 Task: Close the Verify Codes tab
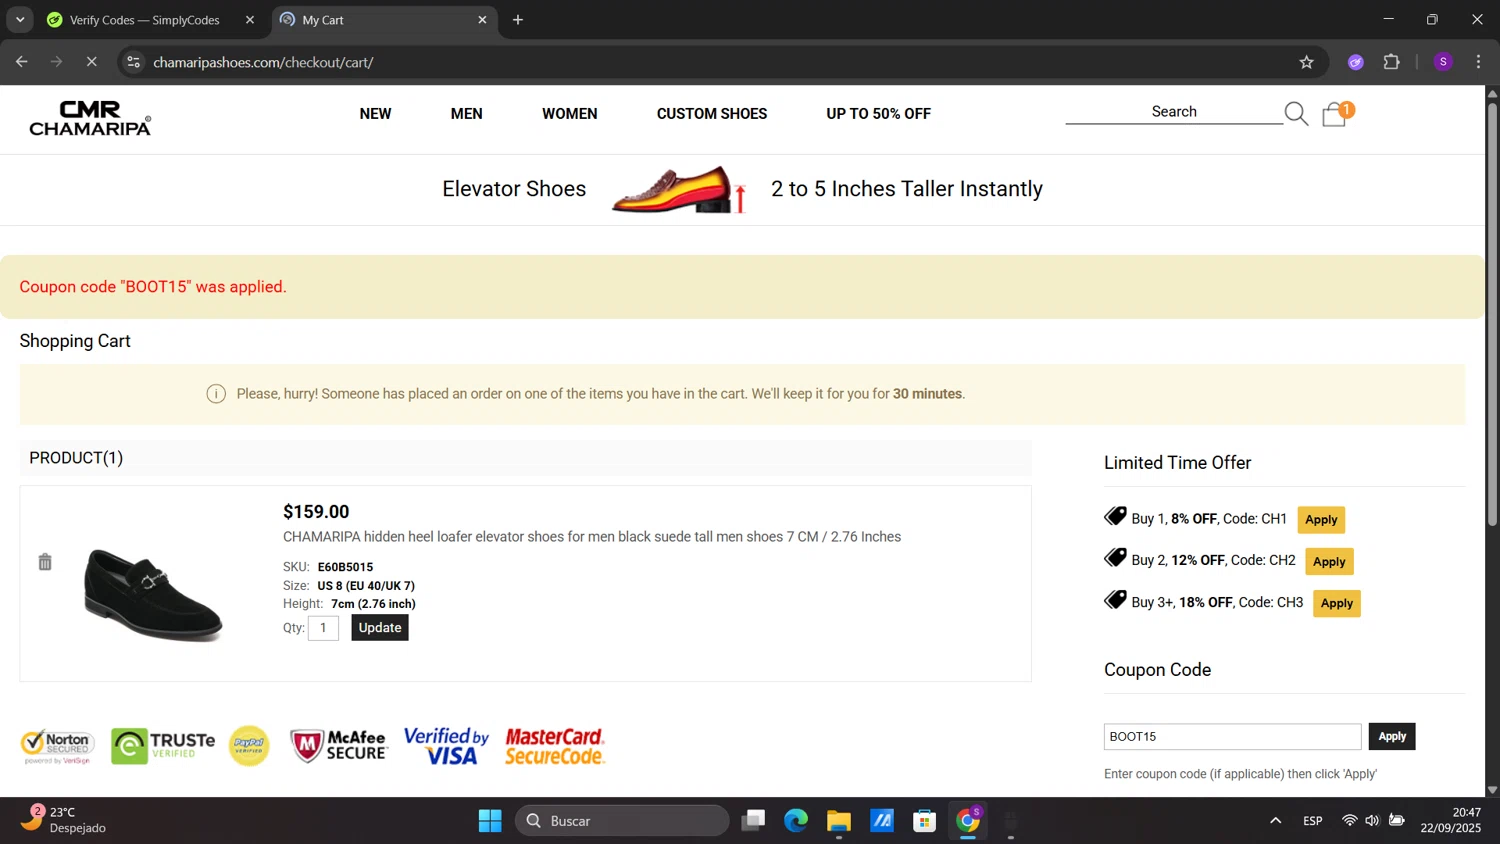250,20
